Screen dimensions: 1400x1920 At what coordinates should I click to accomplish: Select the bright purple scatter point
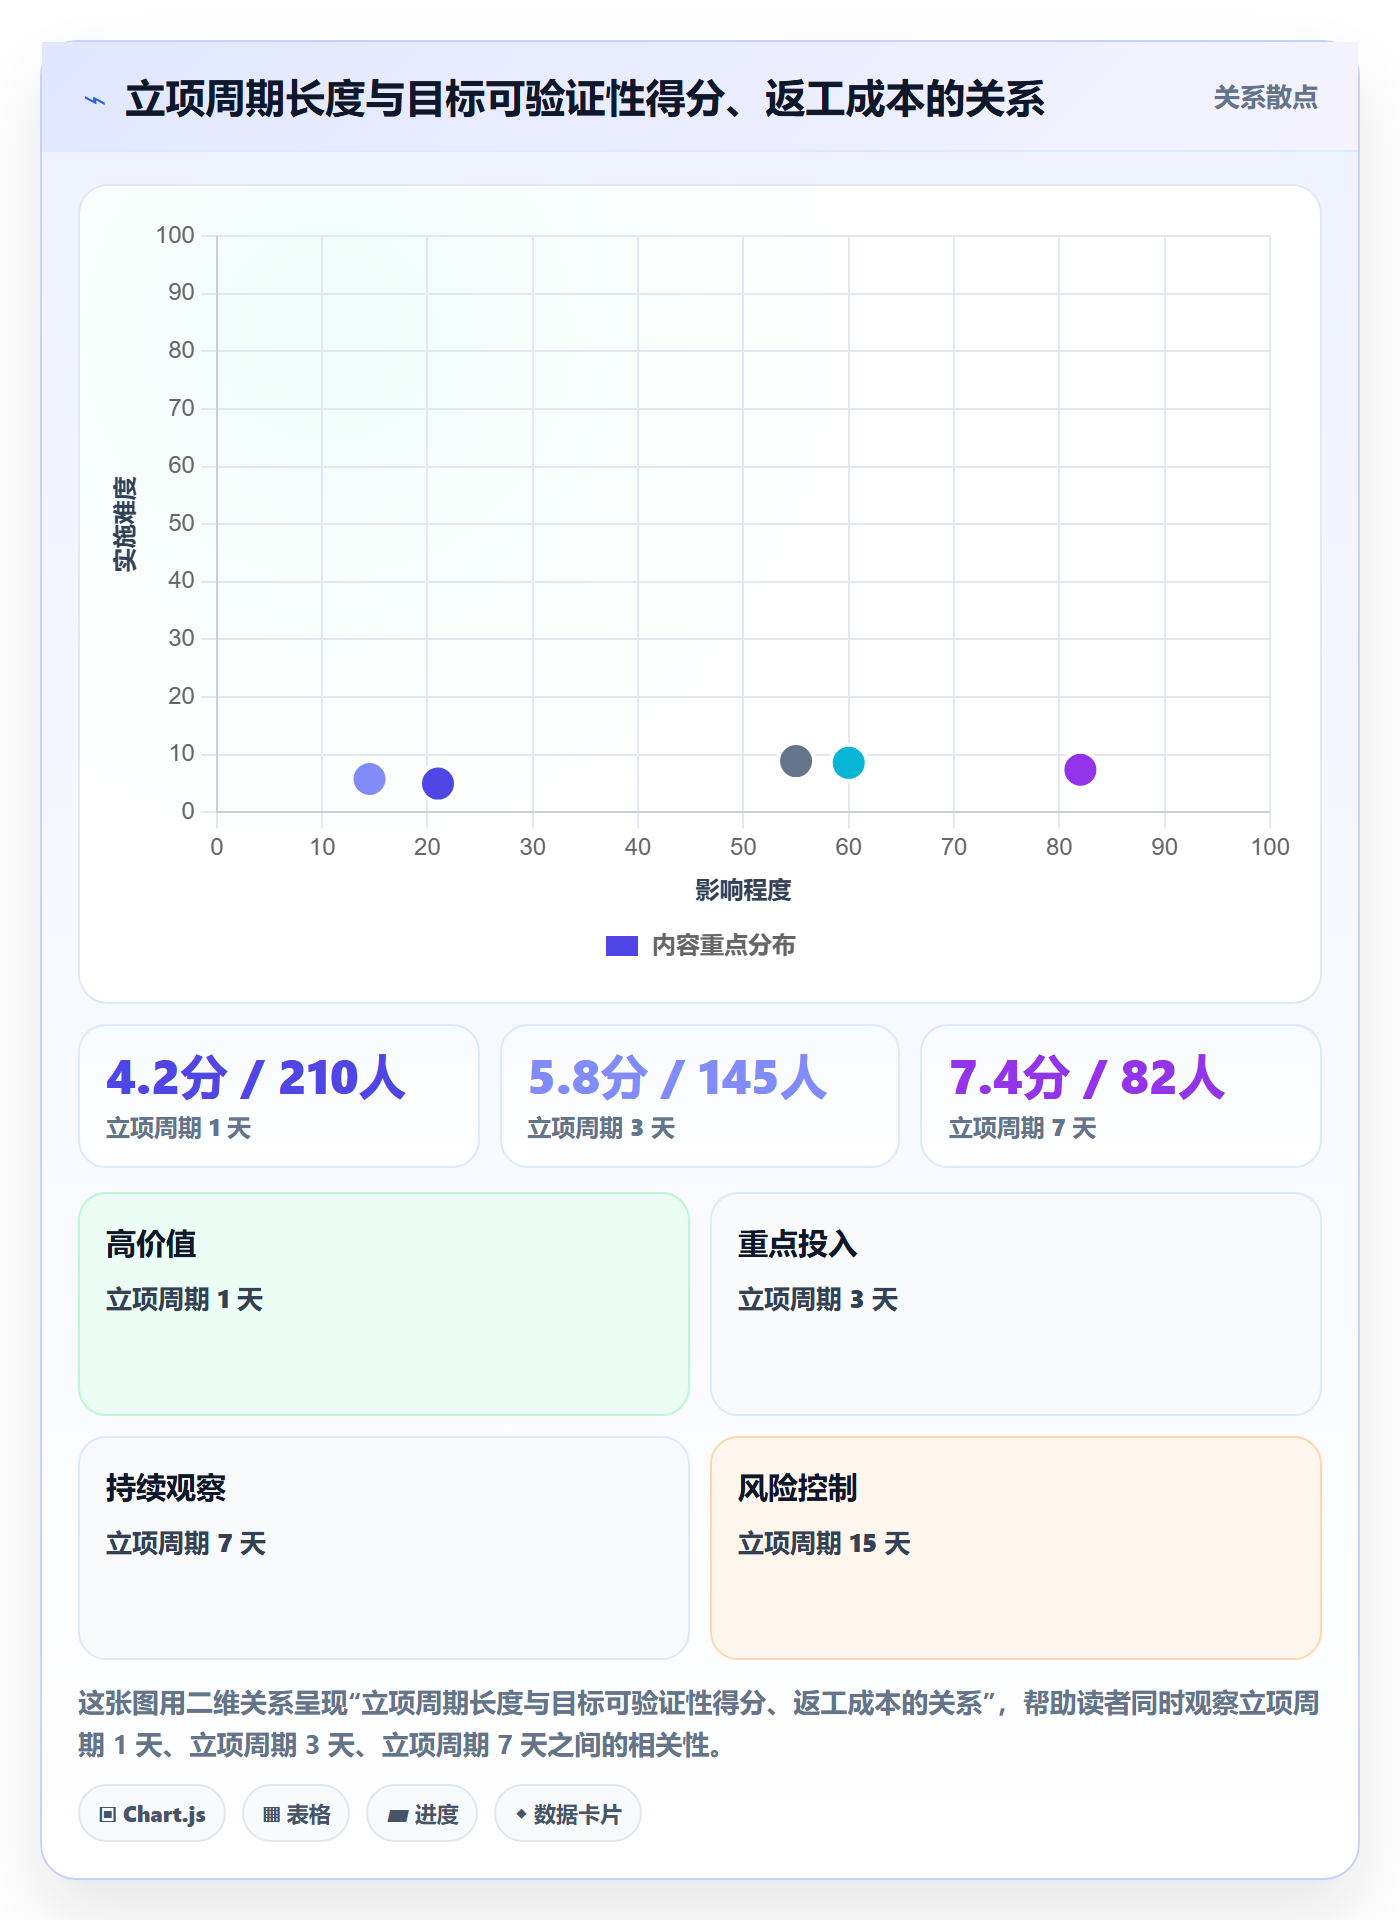coord(1080,770)
